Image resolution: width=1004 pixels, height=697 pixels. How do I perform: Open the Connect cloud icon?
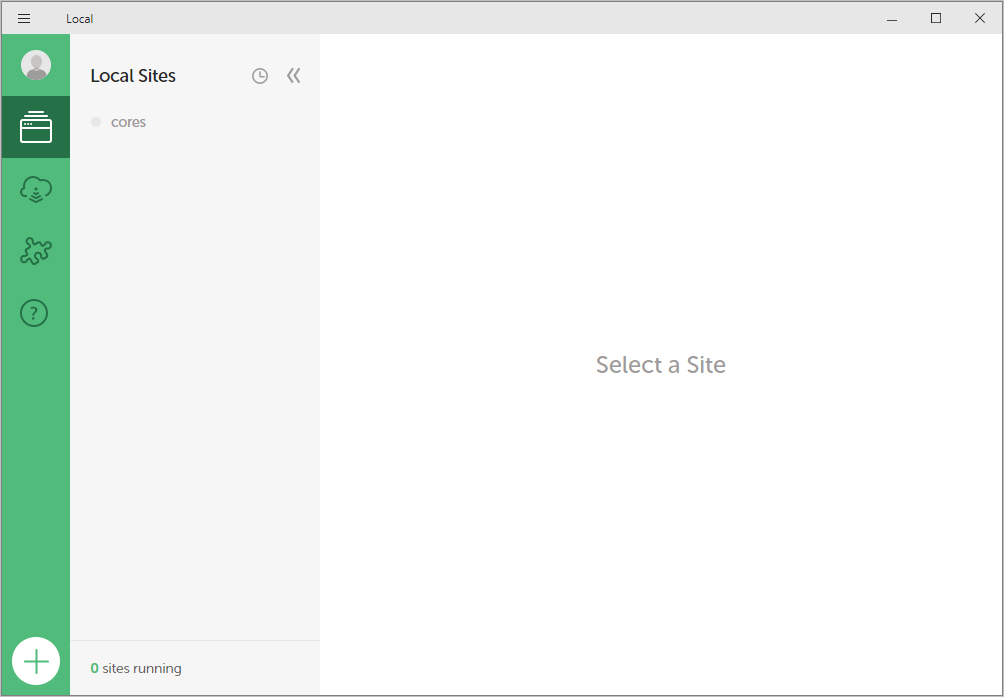(x=36, y=190)
